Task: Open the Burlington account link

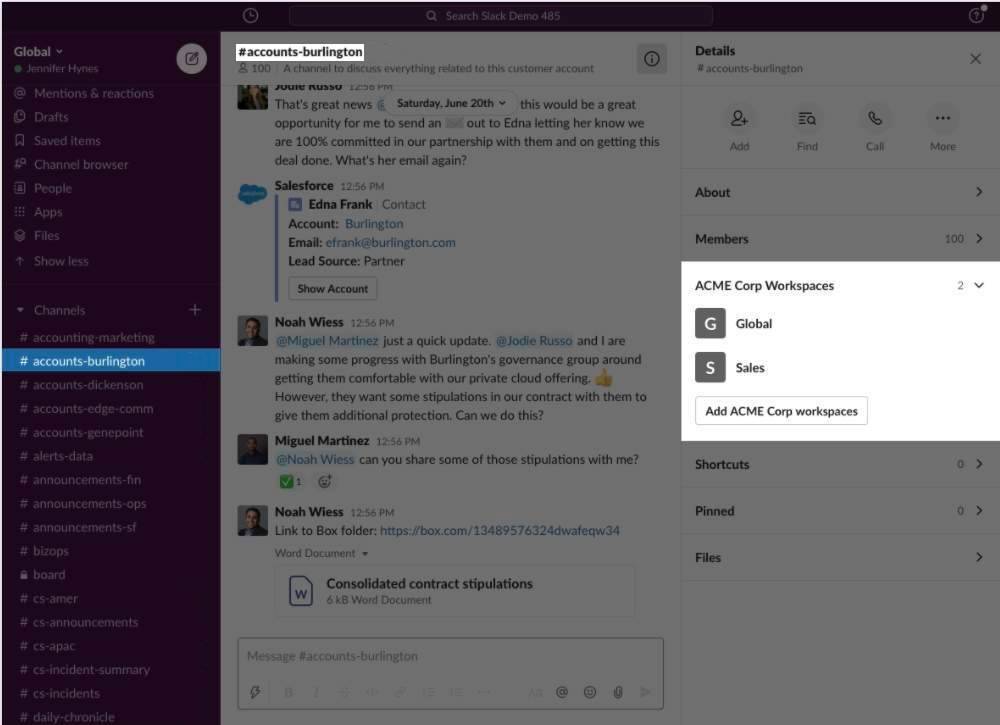Action: point(374,224)
